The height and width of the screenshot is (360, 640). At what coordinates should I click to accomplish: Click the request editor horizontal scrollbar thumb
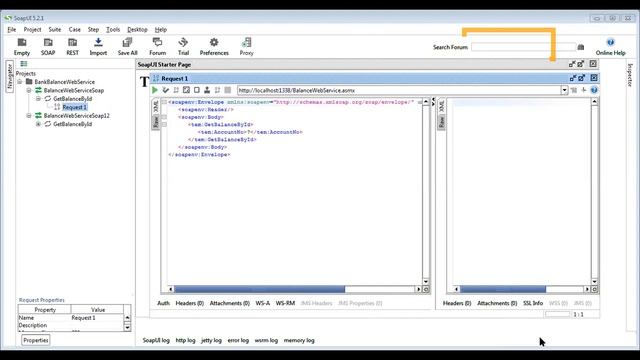260,289
